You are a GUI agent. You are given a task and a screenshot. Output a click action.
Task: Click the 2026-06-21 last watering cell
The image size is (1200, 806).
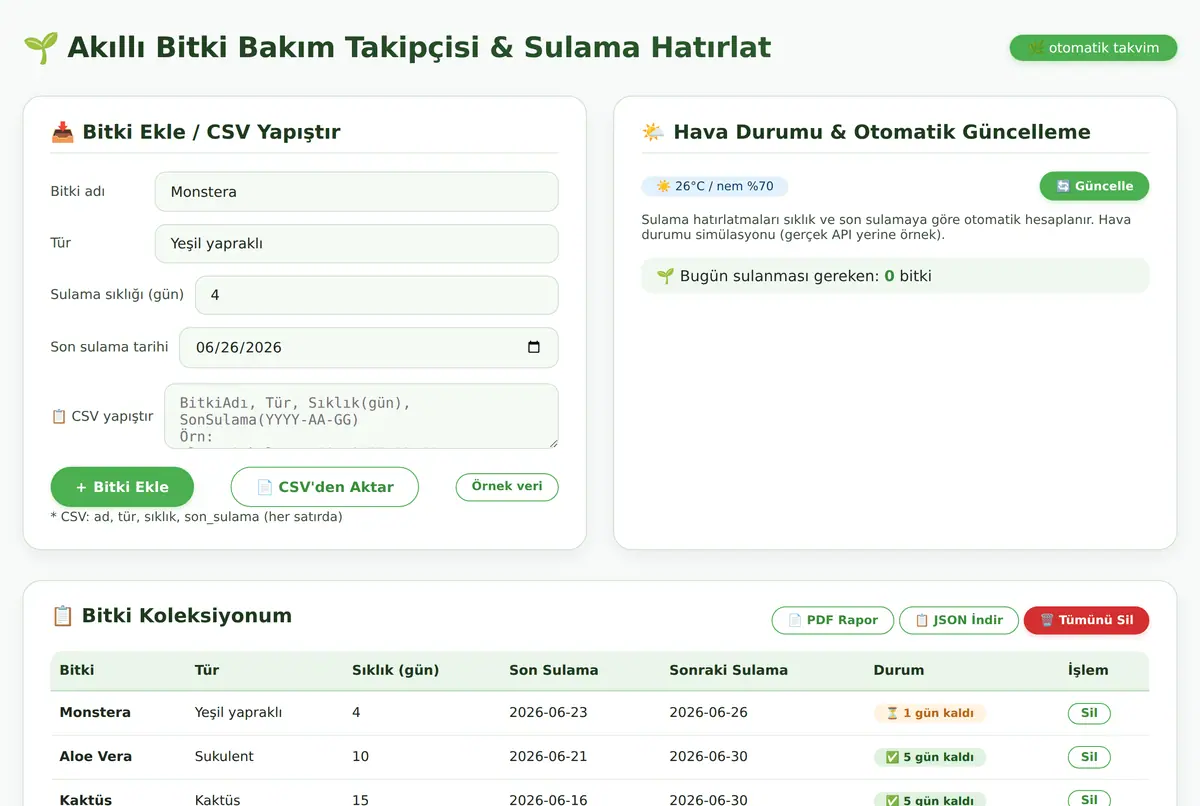click(x=546, y=757)
